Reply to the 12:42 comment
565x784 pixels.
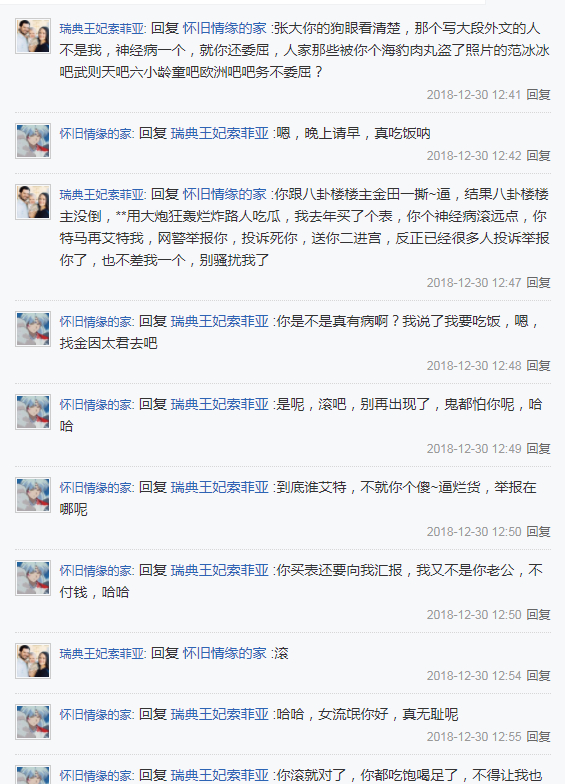538,156
